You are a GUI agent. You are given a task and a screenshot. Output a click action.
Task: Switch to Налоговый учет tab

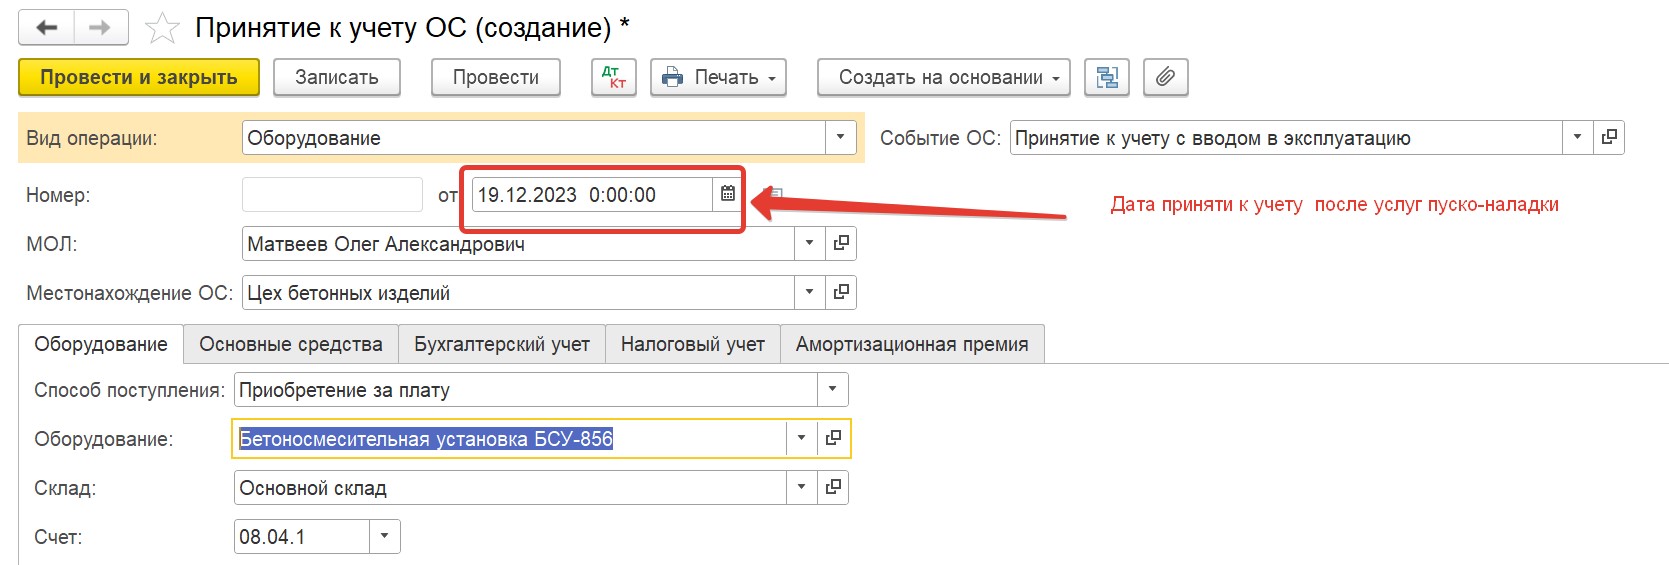(693, 344)
